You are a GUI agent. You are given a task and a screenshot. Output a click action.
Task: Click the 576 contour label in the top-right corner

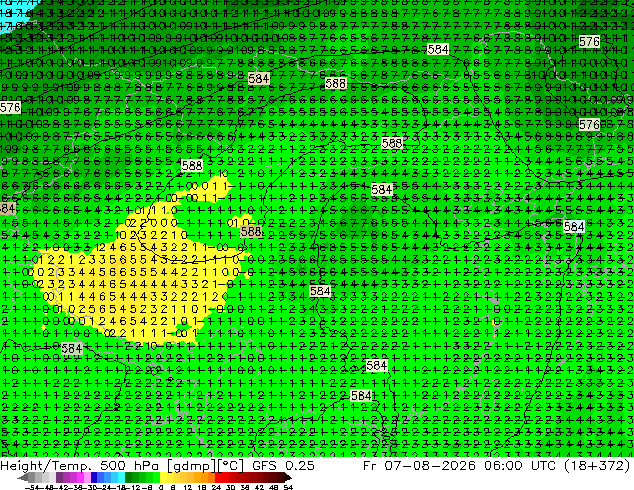(589, 42)
